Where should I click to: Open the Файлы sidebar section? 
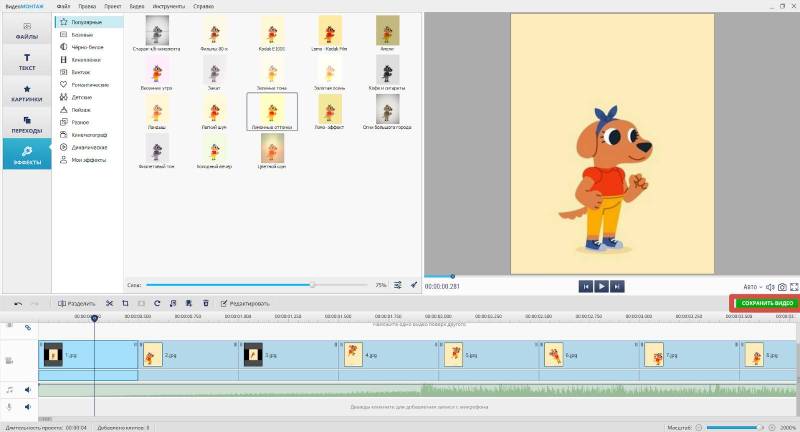click(x=27, y=31)
